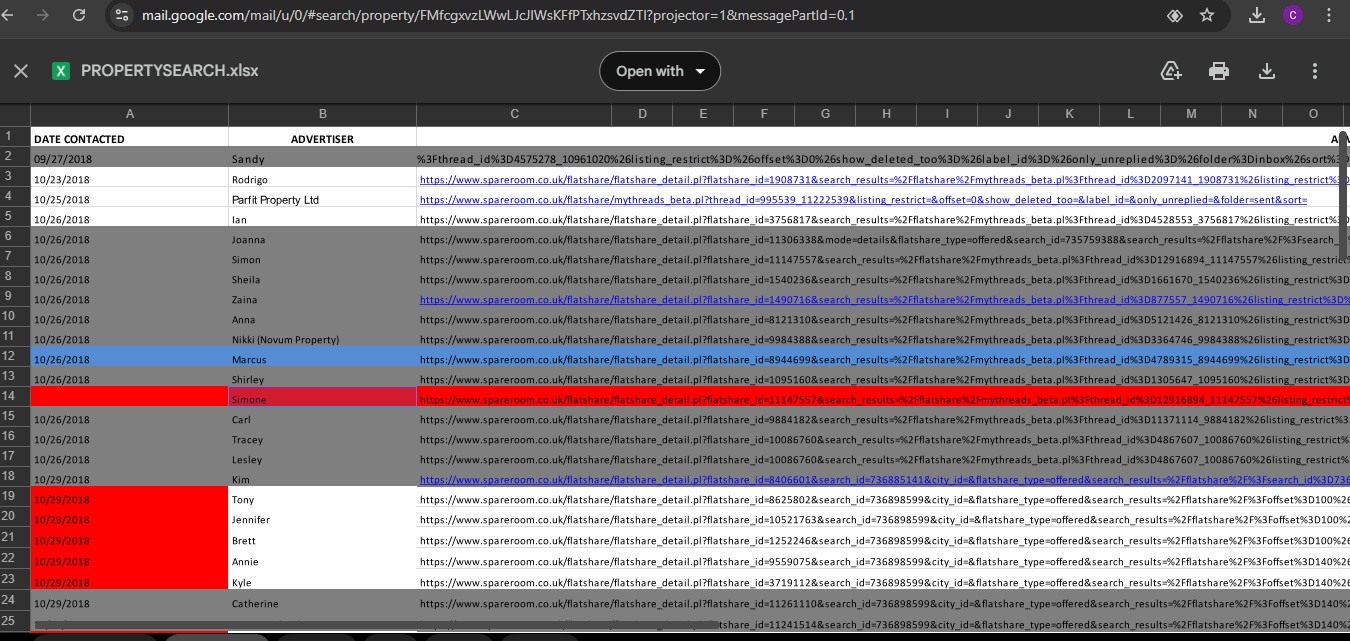
Task: View site information icon in address bar
Action: 122,16
